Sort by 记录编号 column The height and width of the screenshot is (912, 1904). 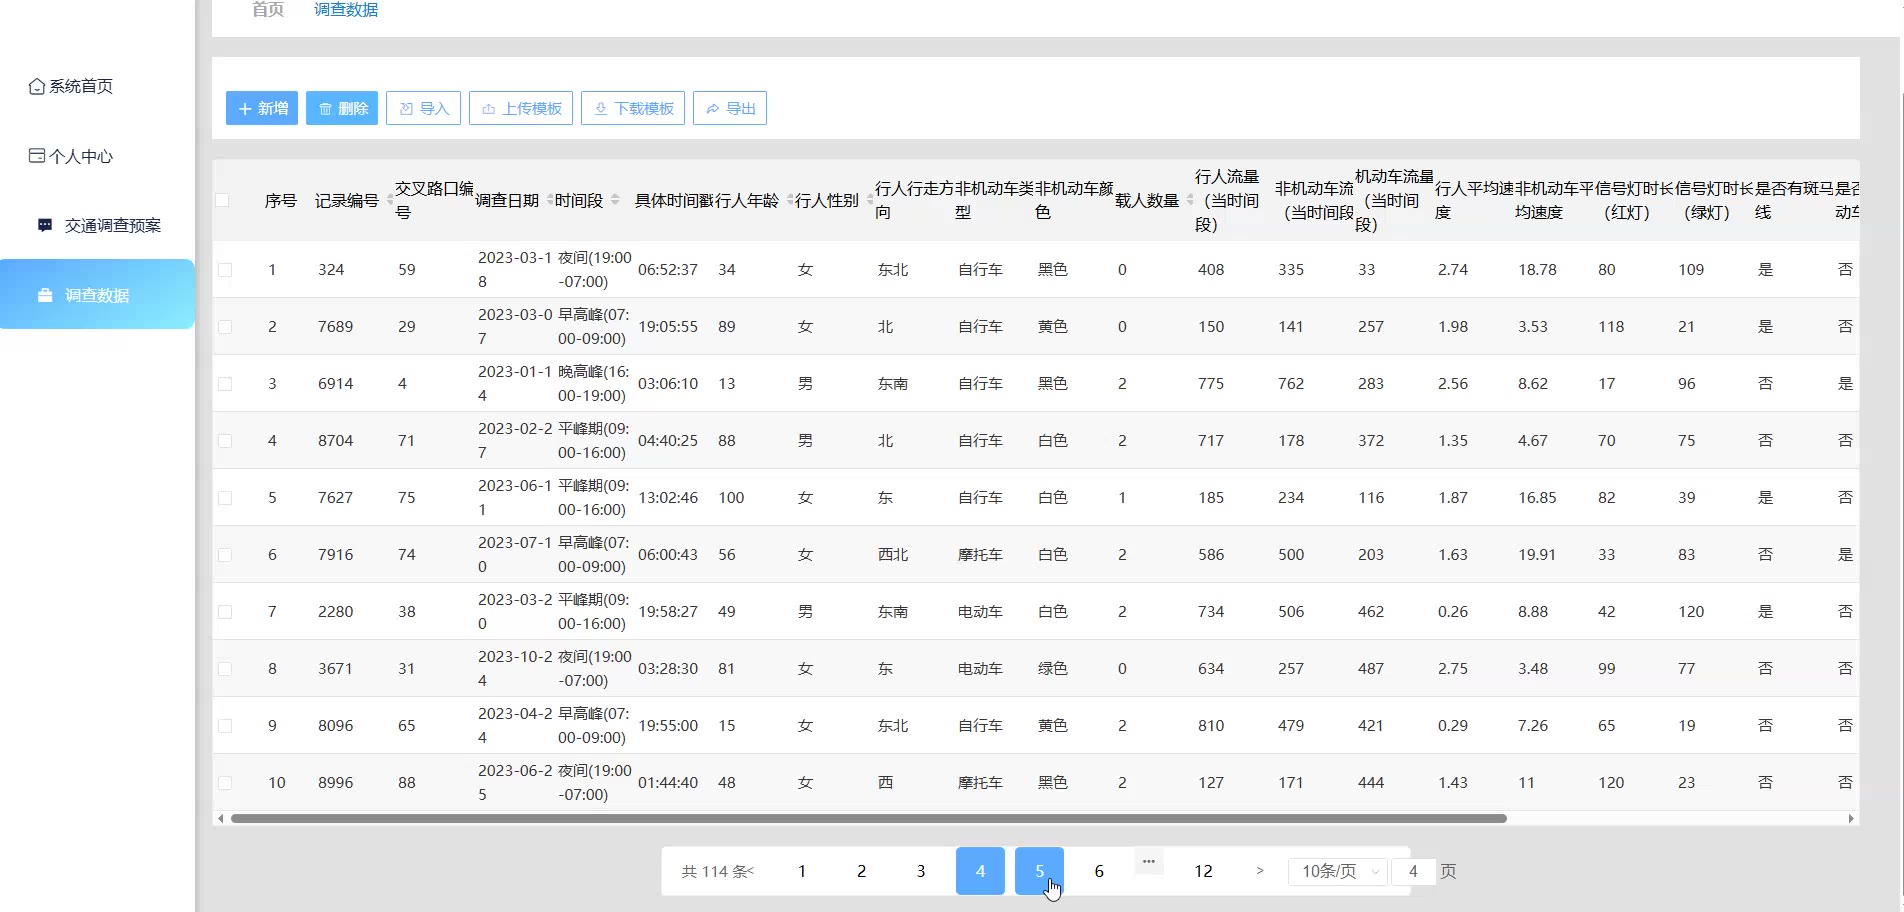(x=389, y=200)
